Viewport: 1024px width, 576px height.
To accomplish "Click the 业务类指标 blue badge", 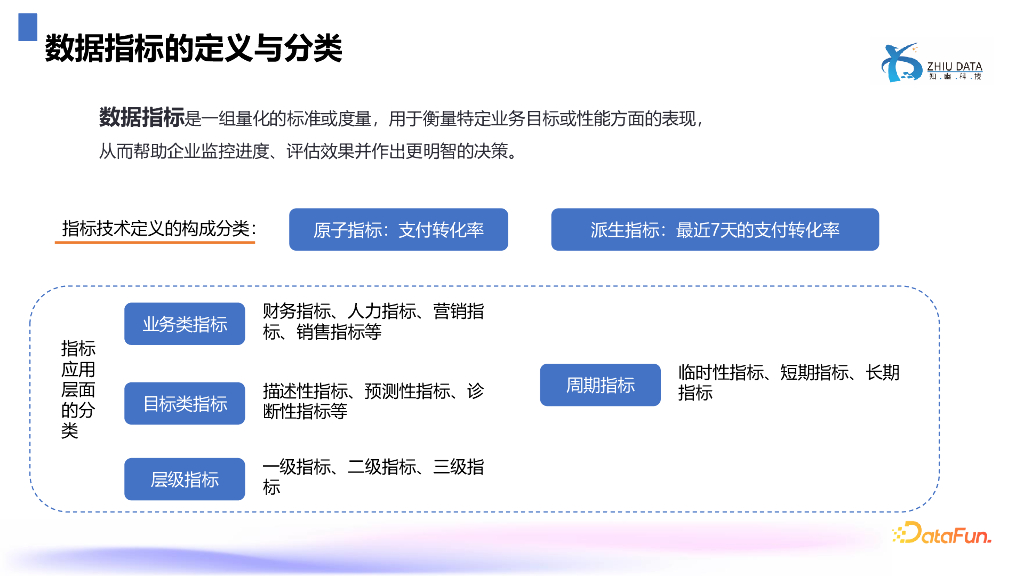I will tap(184, 323).
